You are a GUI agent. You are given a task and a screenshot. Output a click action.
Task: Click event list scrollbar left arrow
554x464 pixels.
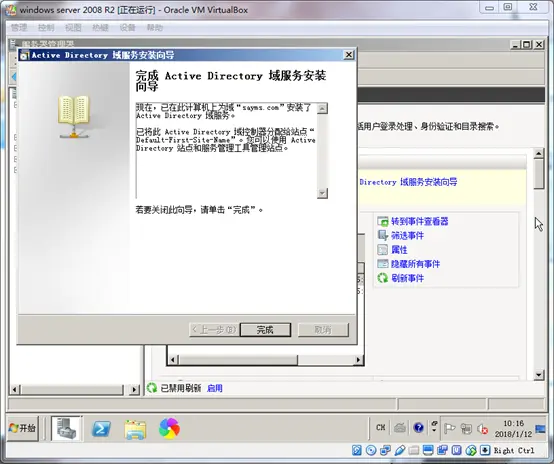point(173,360)
